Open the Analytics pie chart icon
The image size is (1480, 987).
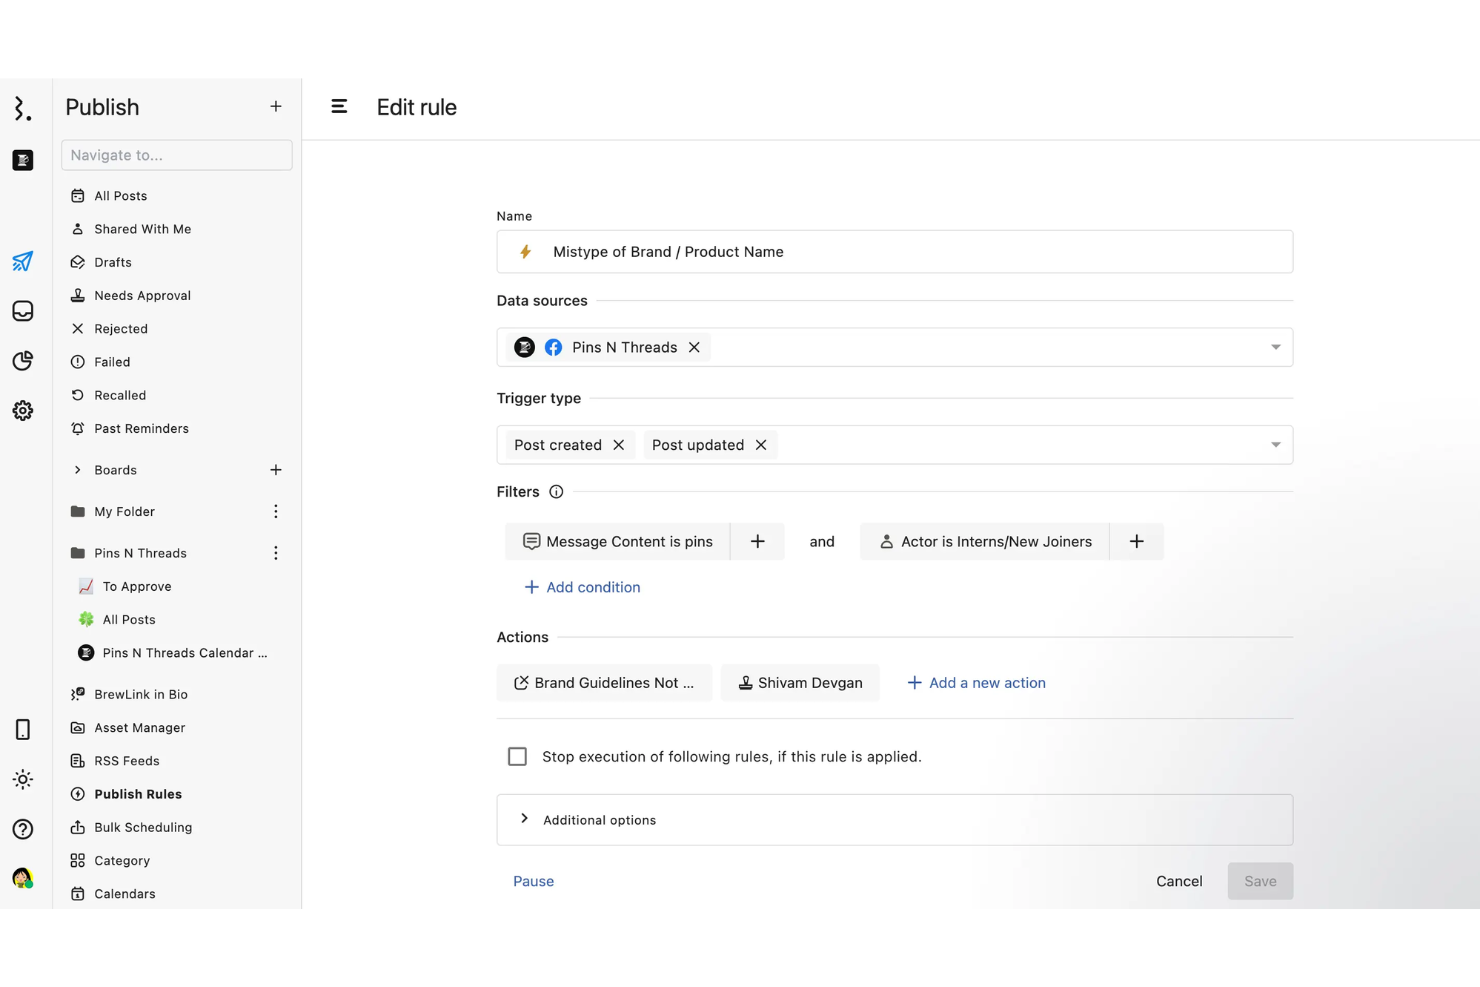click(22, 360)
